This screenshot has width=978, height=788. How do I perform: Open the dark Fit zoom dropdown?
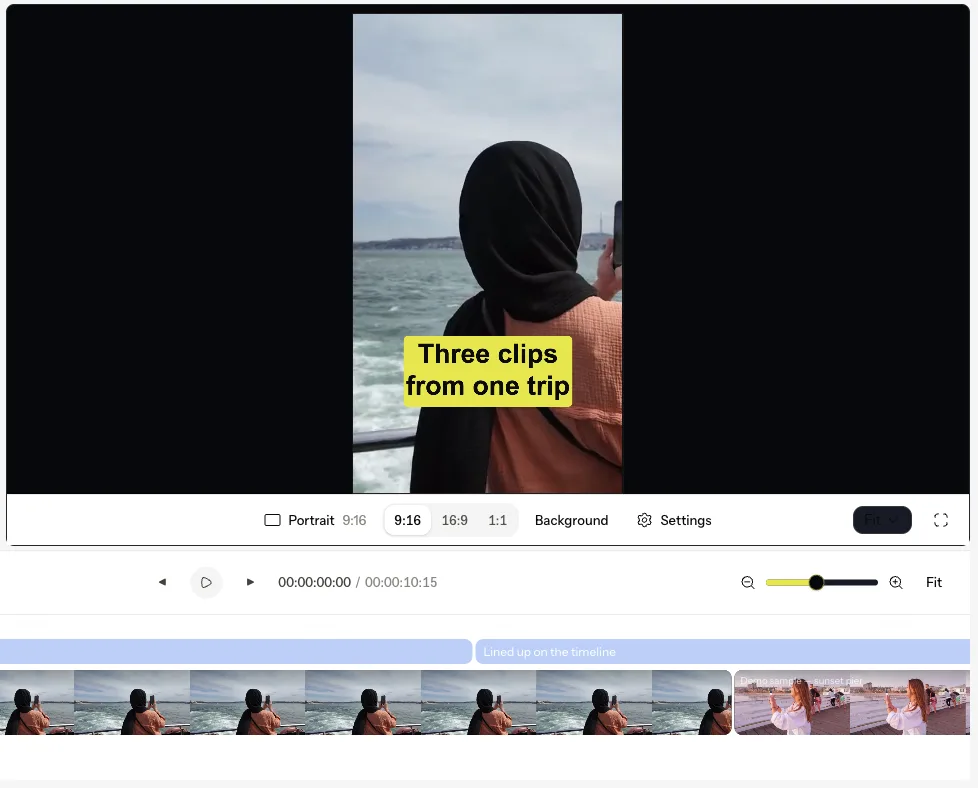[882, 520]
